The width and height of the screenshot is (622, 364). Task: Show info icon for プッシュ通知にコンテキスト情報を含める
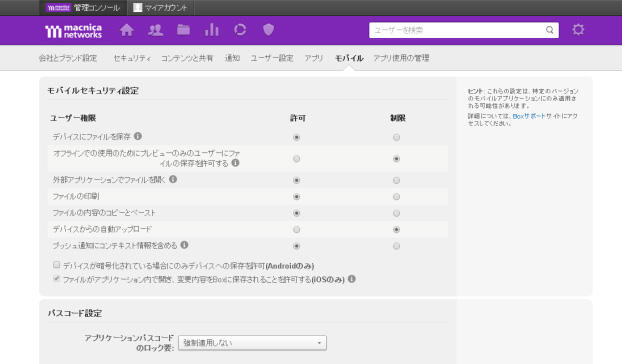pyautogui.click(x=184, y=245)
